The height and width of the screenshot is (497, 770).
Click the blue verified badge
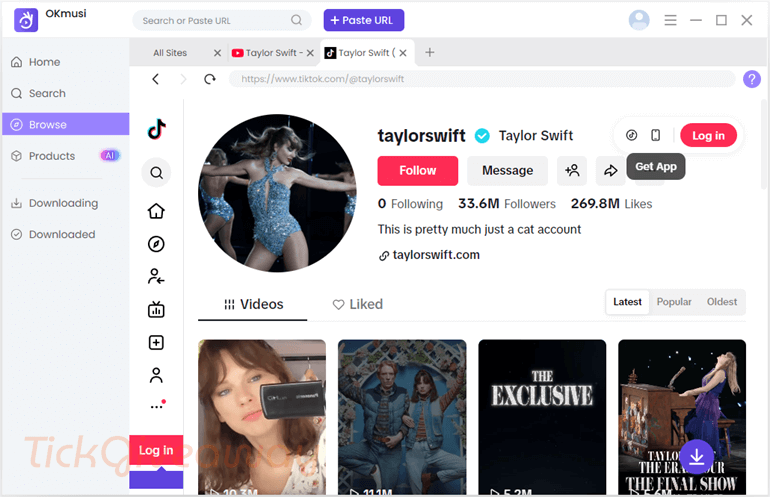(x=482, y=136)
